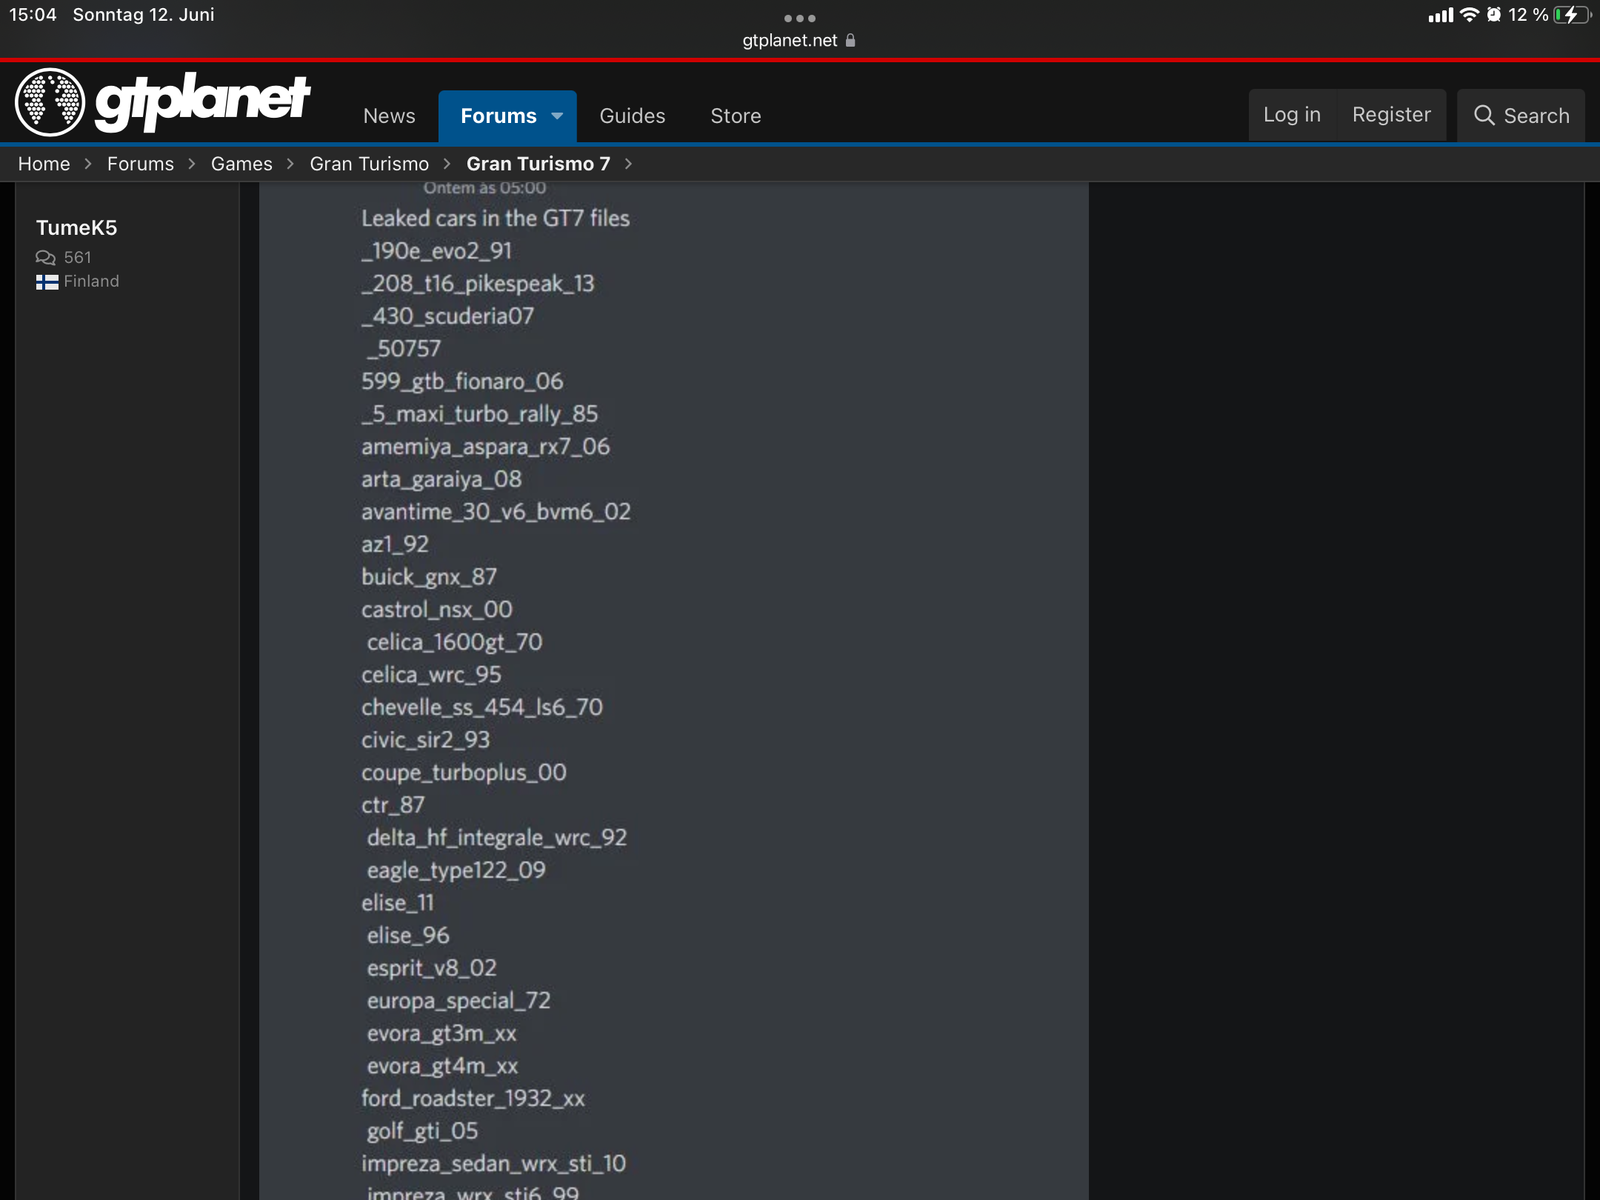The image size is (1600, 1200).
Task: Click the '_190e_evo2_91' entry
Action: coord(437,251)
